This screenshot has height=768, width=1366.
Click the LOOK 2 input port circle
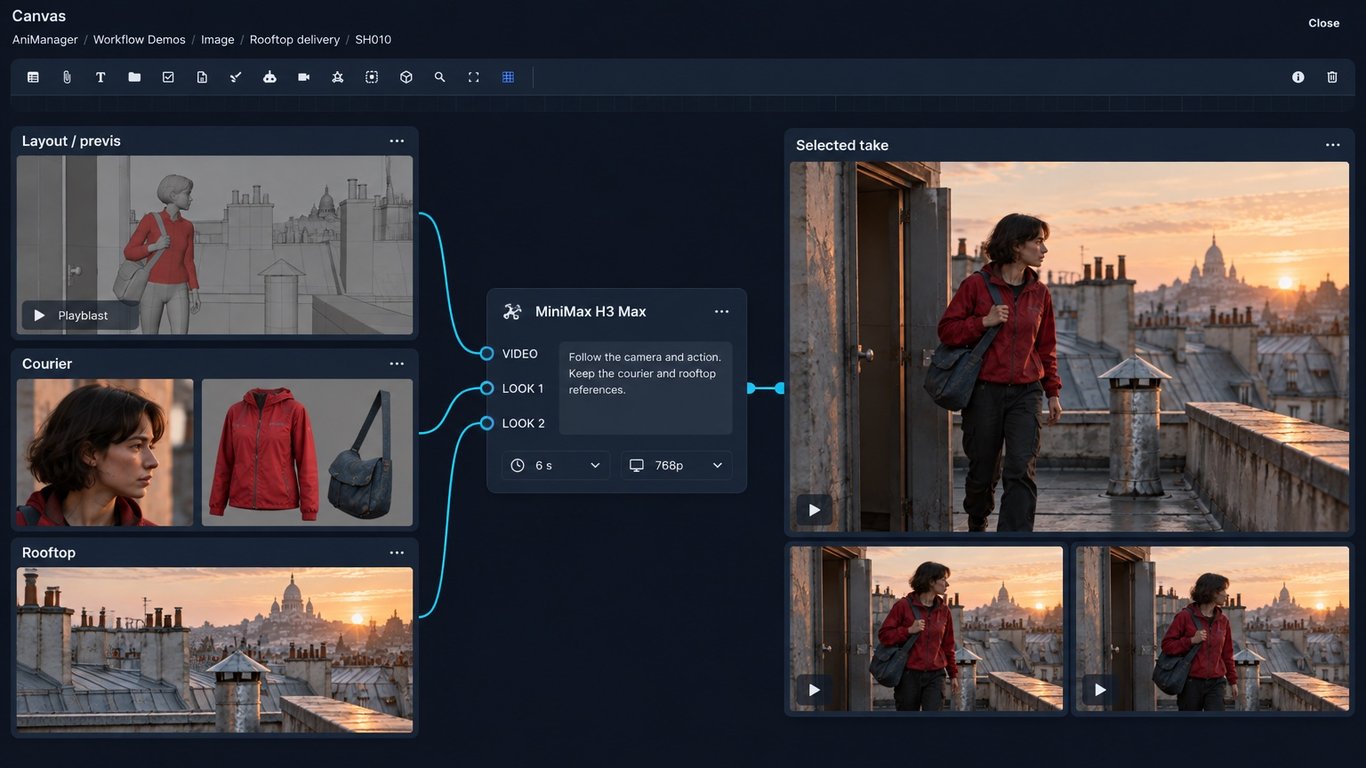[487, 423]
